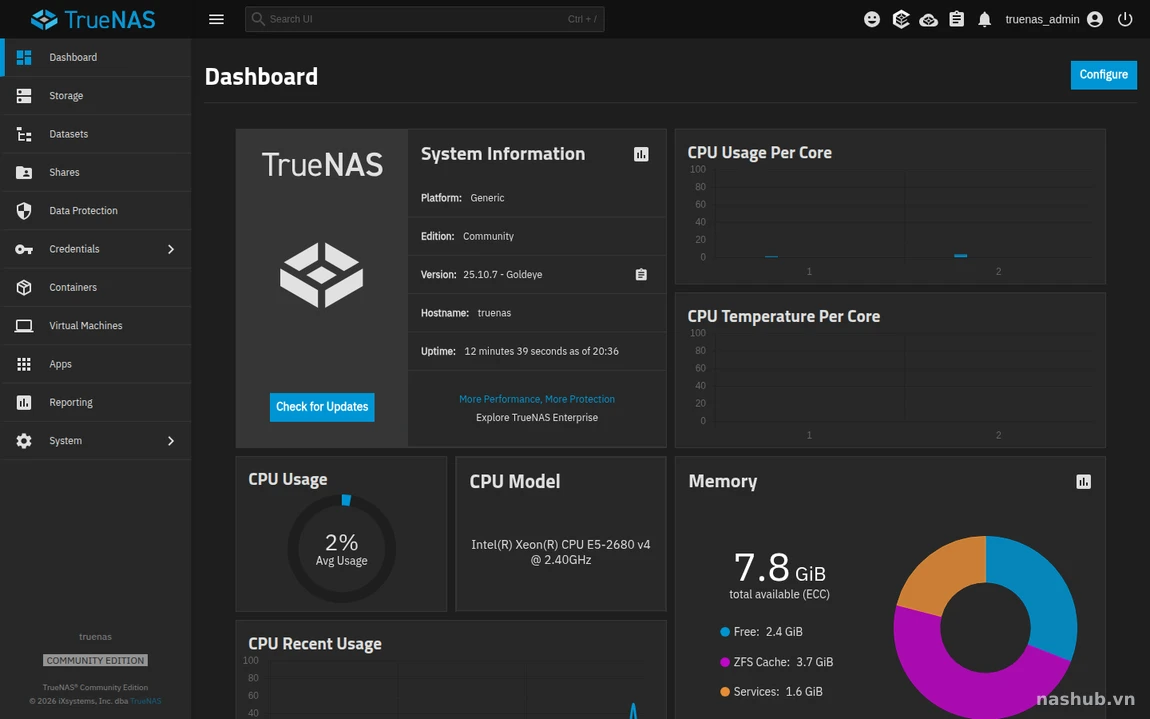Image resolution: width=1150 pixels, height=719 pixels.
Task: Click the COMMUNITY EDITION badge
Action: coord(95,660)
